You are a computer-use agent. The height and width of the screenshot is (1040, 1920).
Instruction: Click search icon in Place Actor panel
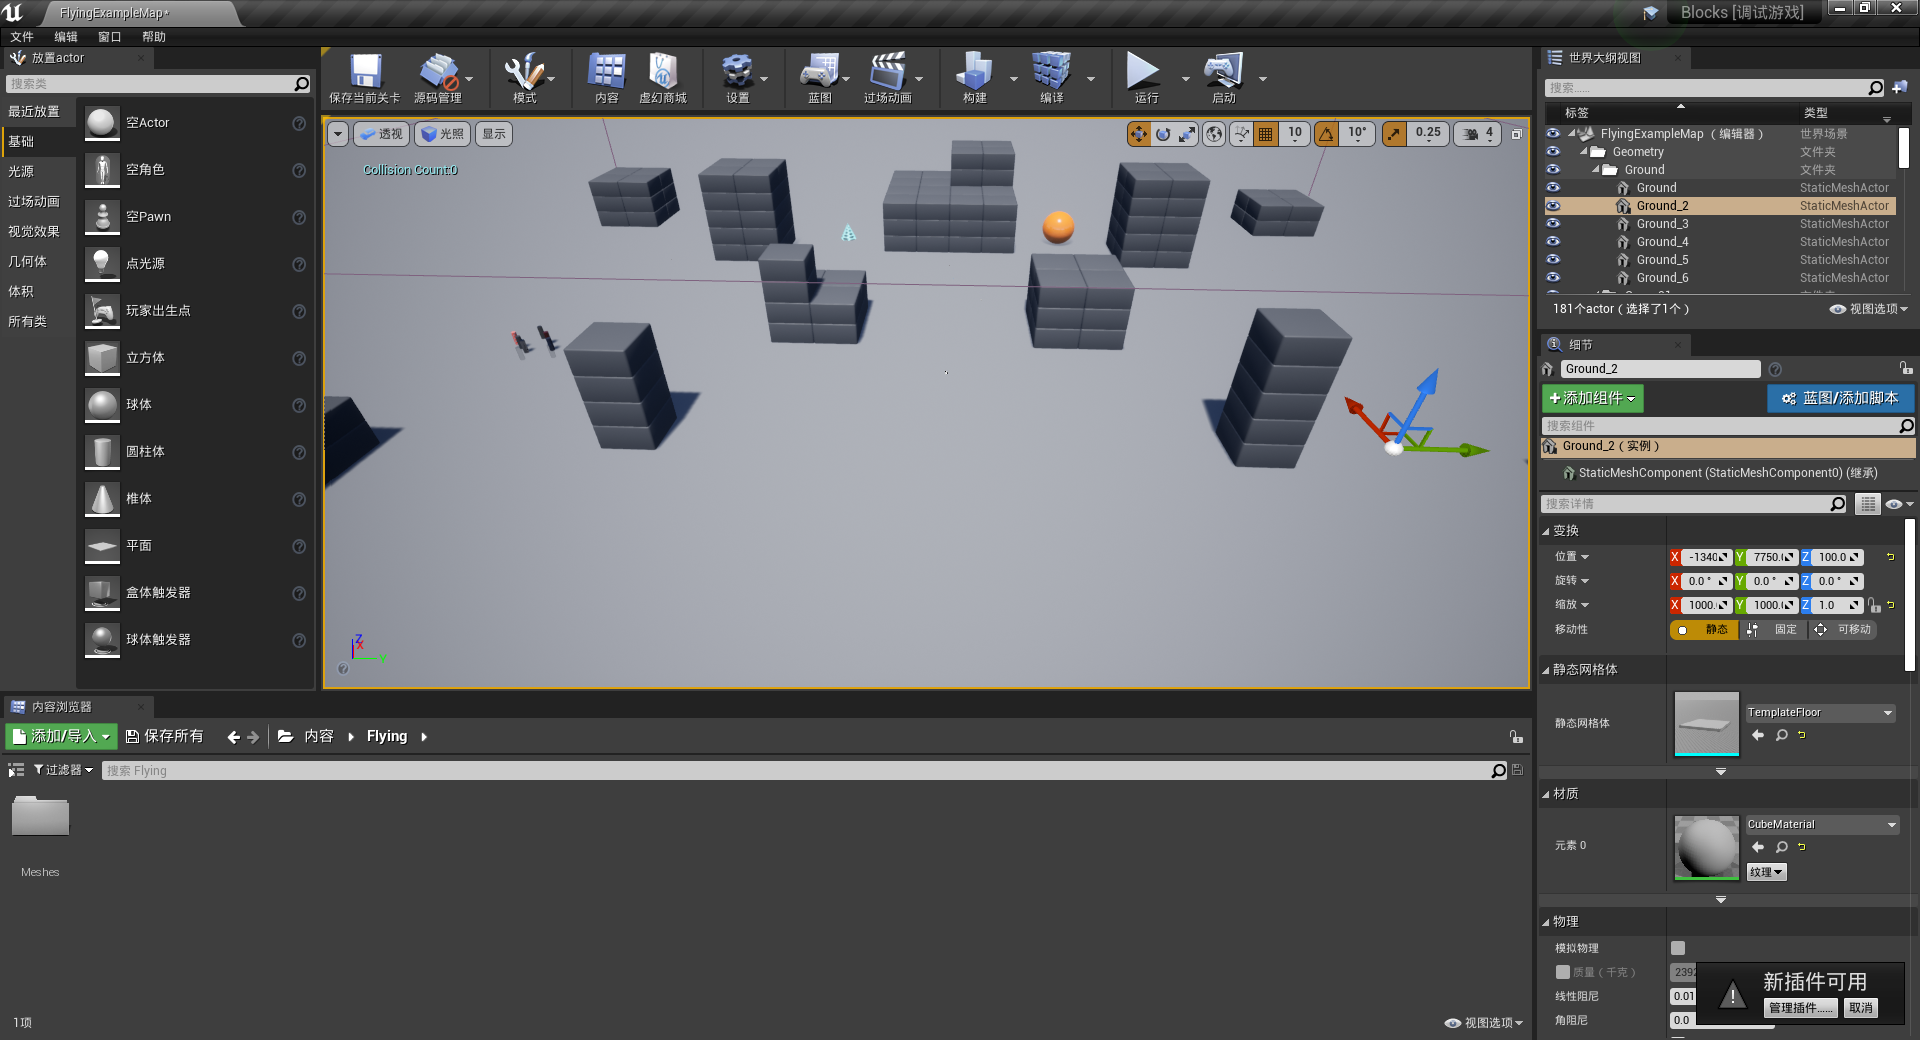301,84
